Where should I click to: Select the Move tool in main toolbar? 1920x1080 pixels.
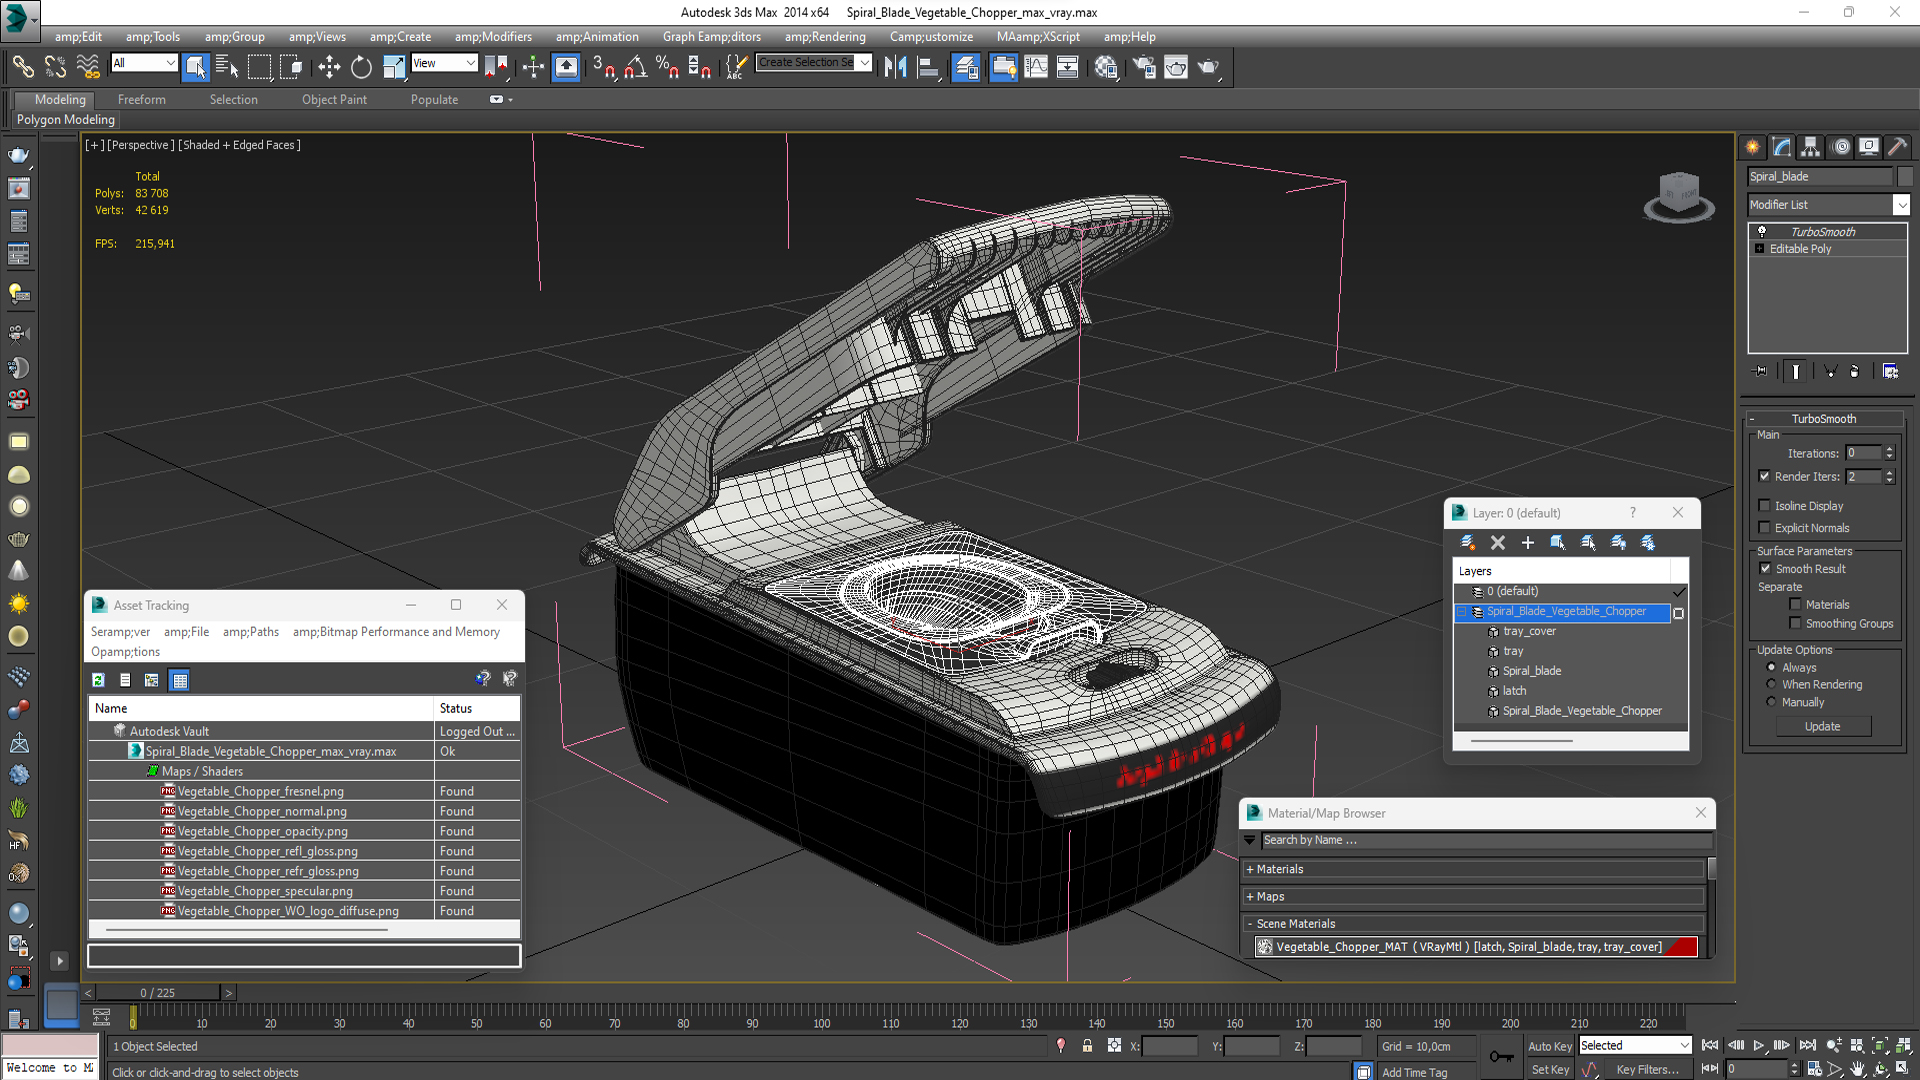click(329, 67)
